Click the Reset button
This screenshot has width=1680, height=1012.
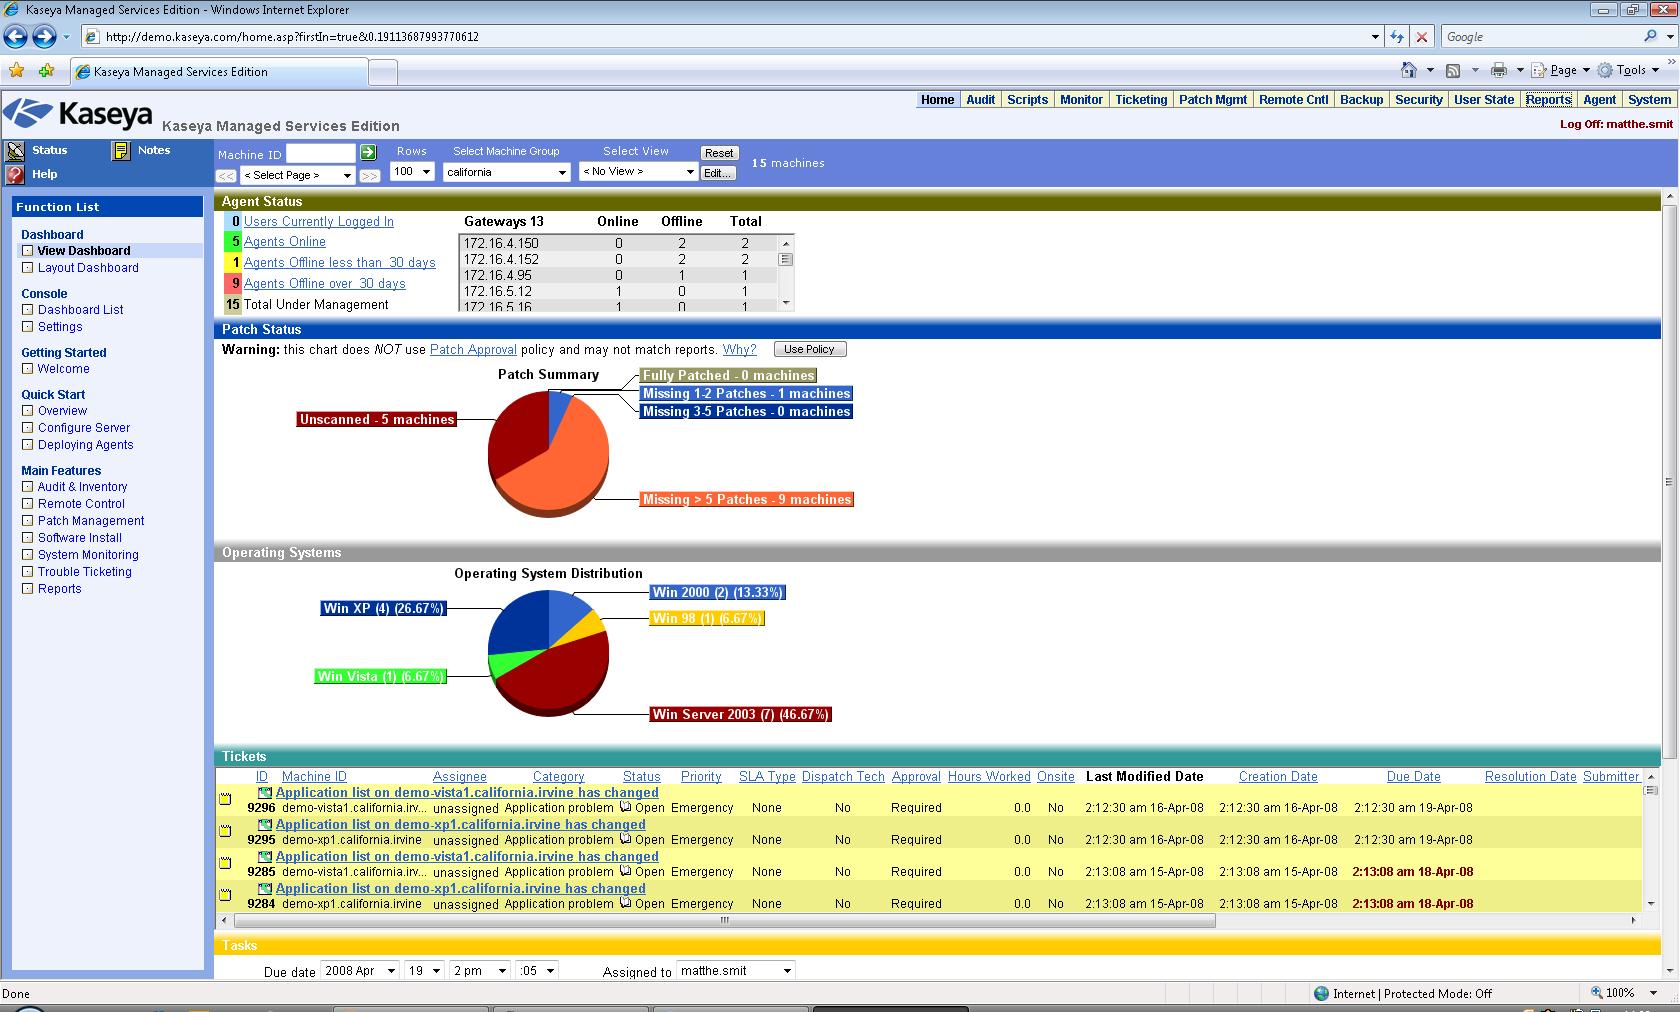tap(719, 153)
